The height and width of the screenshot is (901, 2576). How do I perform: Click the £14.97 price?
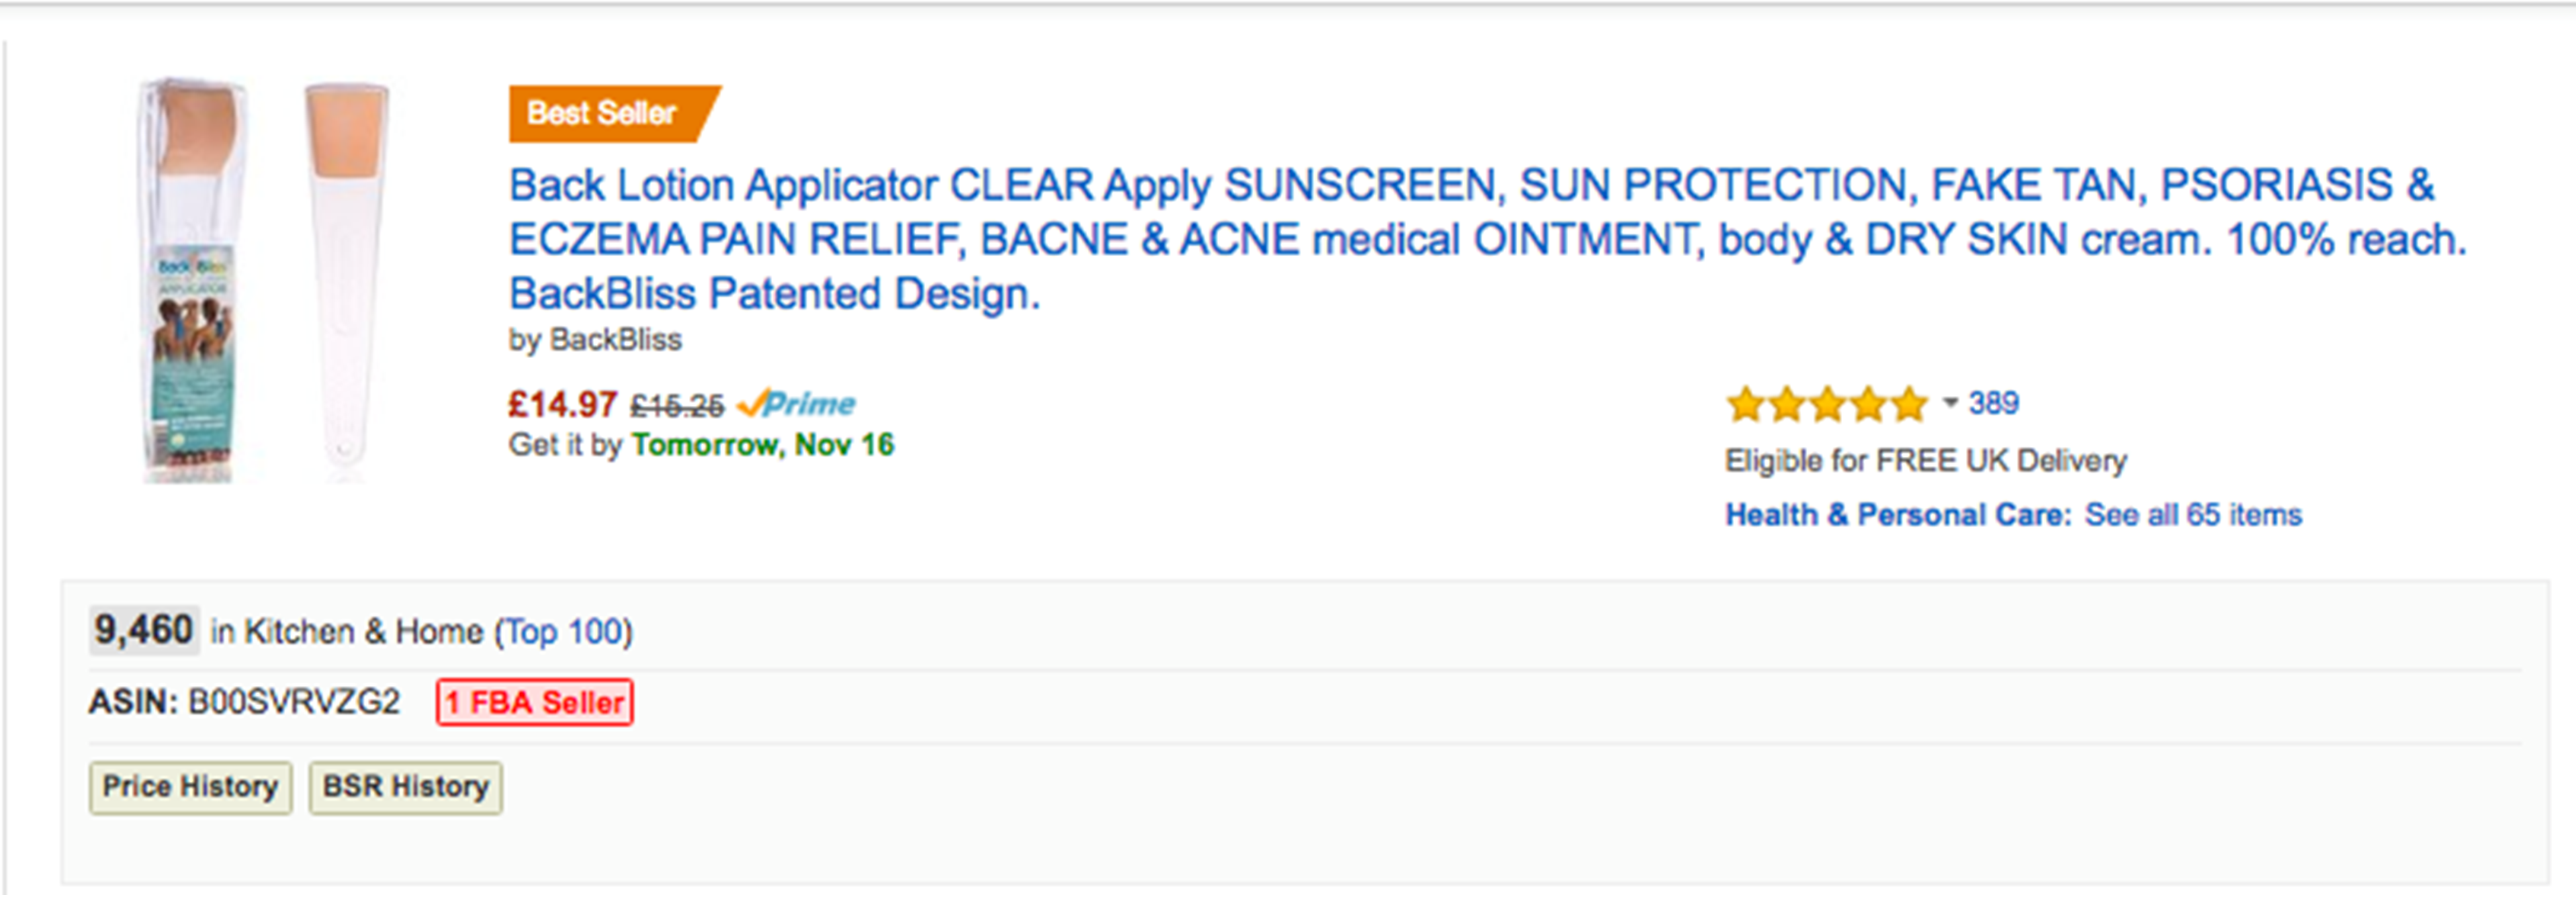(562, 404)
